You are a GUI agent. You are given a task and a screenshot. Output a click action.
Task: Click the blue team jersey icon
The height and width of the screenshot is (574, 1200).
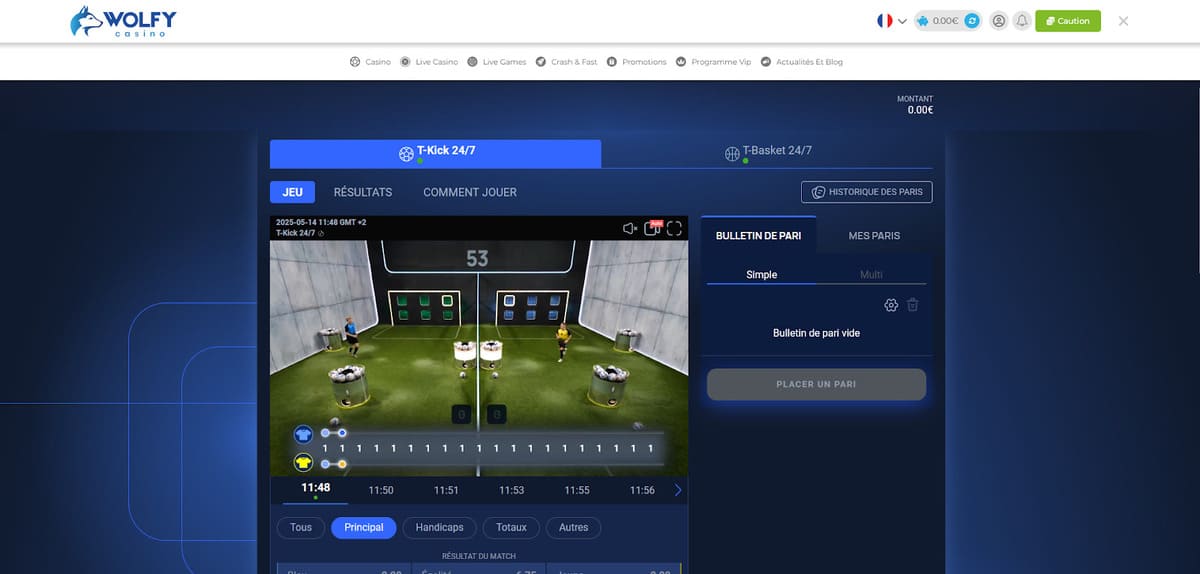click(x=303, y=435)
